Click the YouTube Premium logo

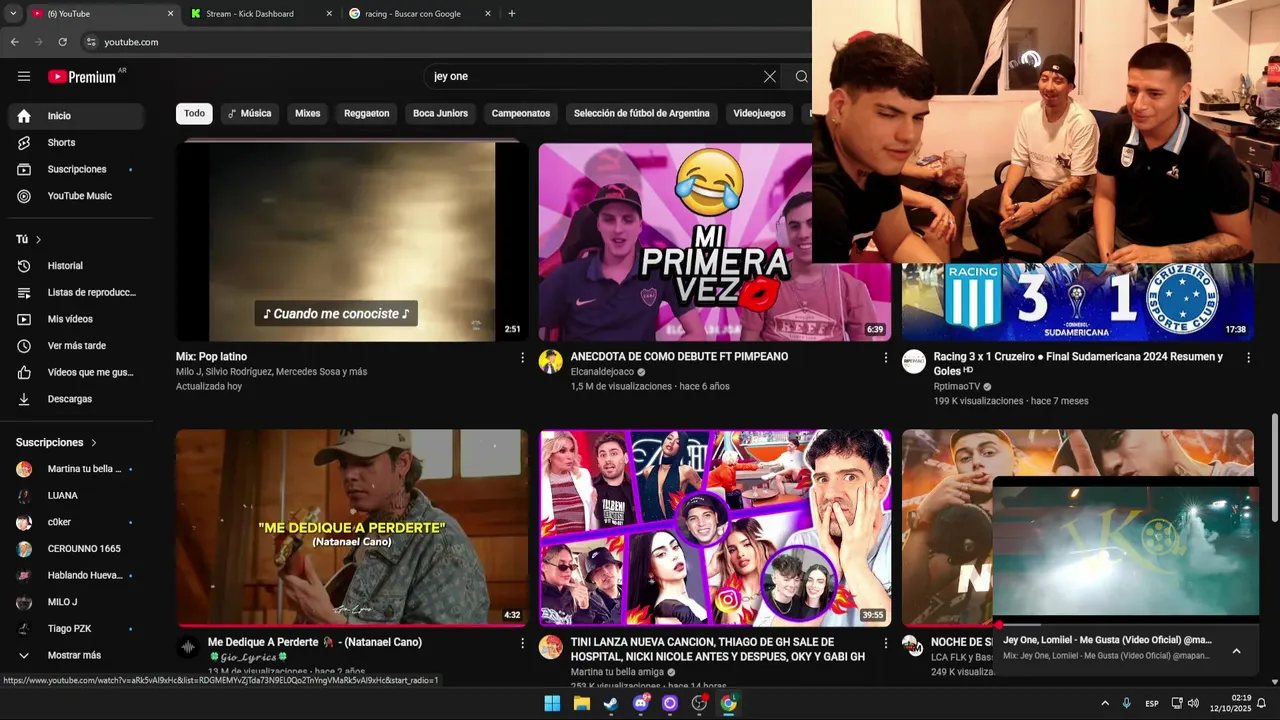point(82,77)
